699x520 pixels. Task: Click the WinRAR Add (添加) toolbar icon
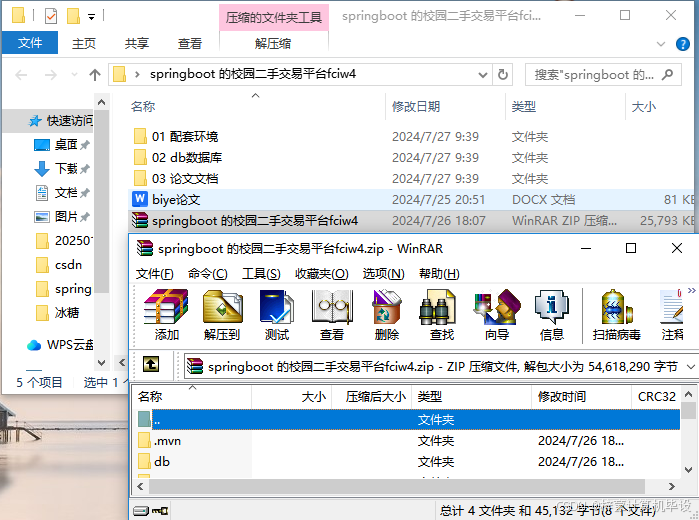pos(166,315)
